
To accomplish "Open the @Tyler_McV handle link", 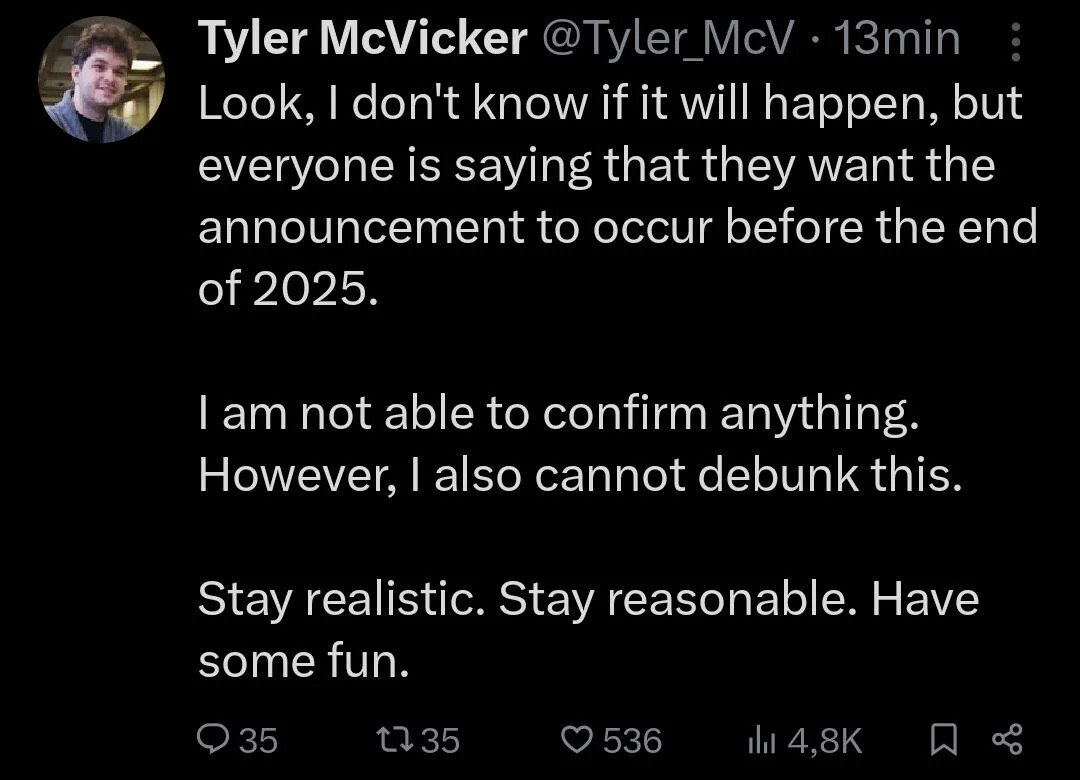I will coord(669,40).
